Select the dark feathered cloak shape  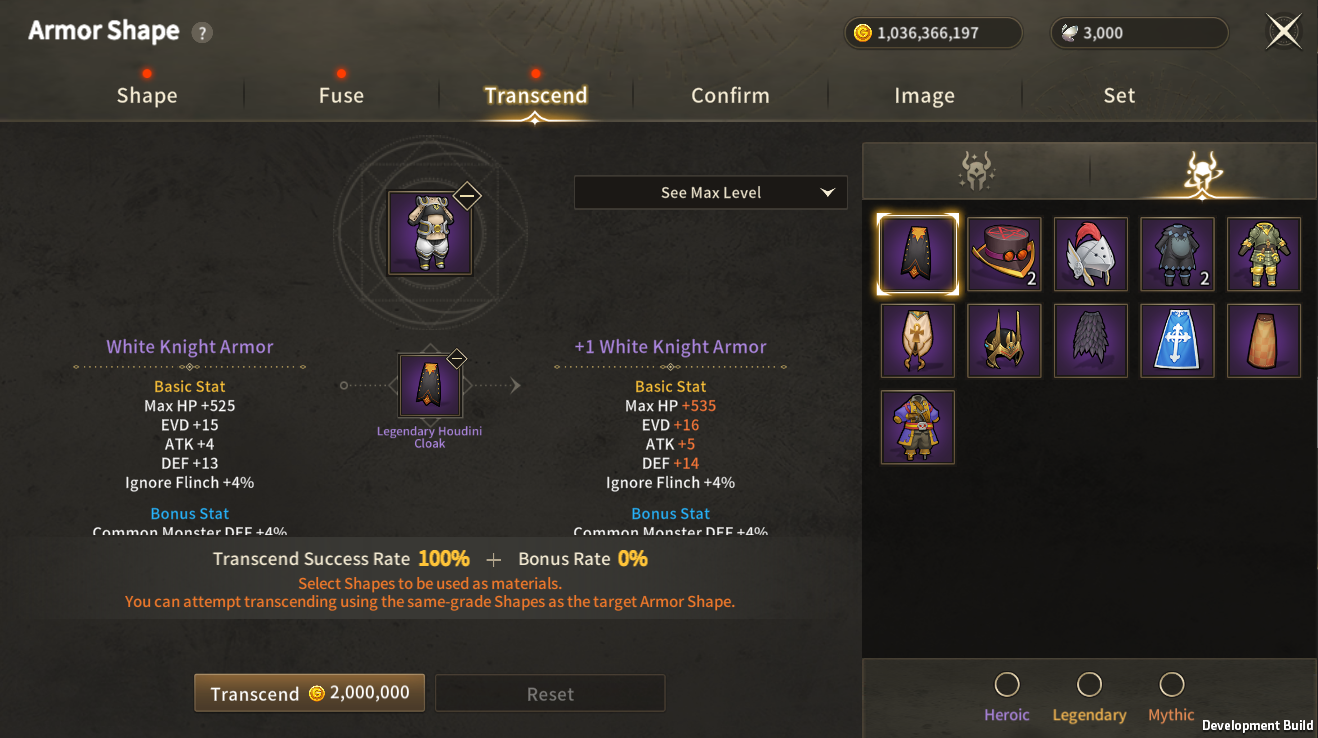1091,341
